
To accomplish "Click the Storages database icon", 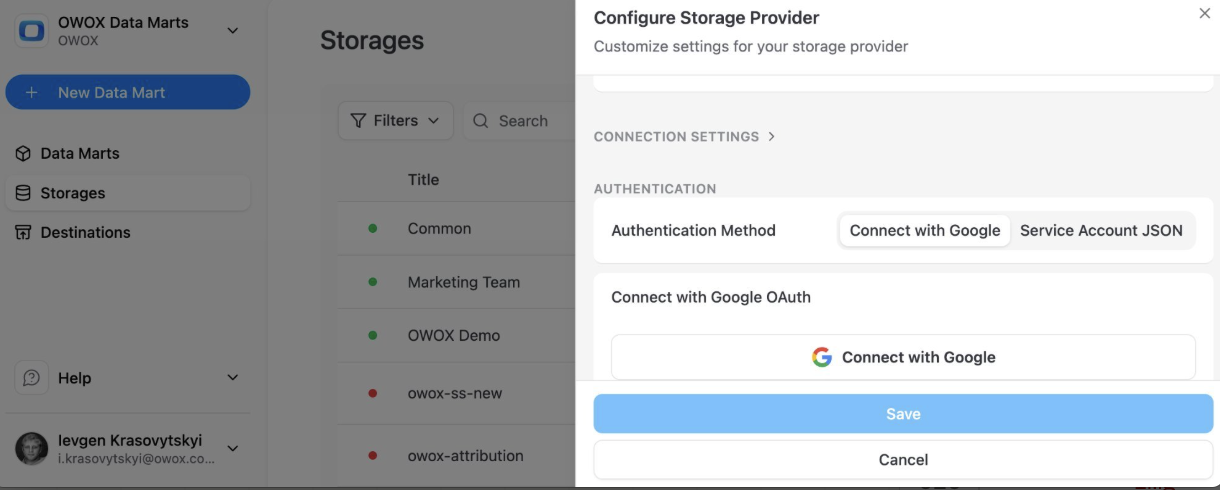I will point(24,193).
